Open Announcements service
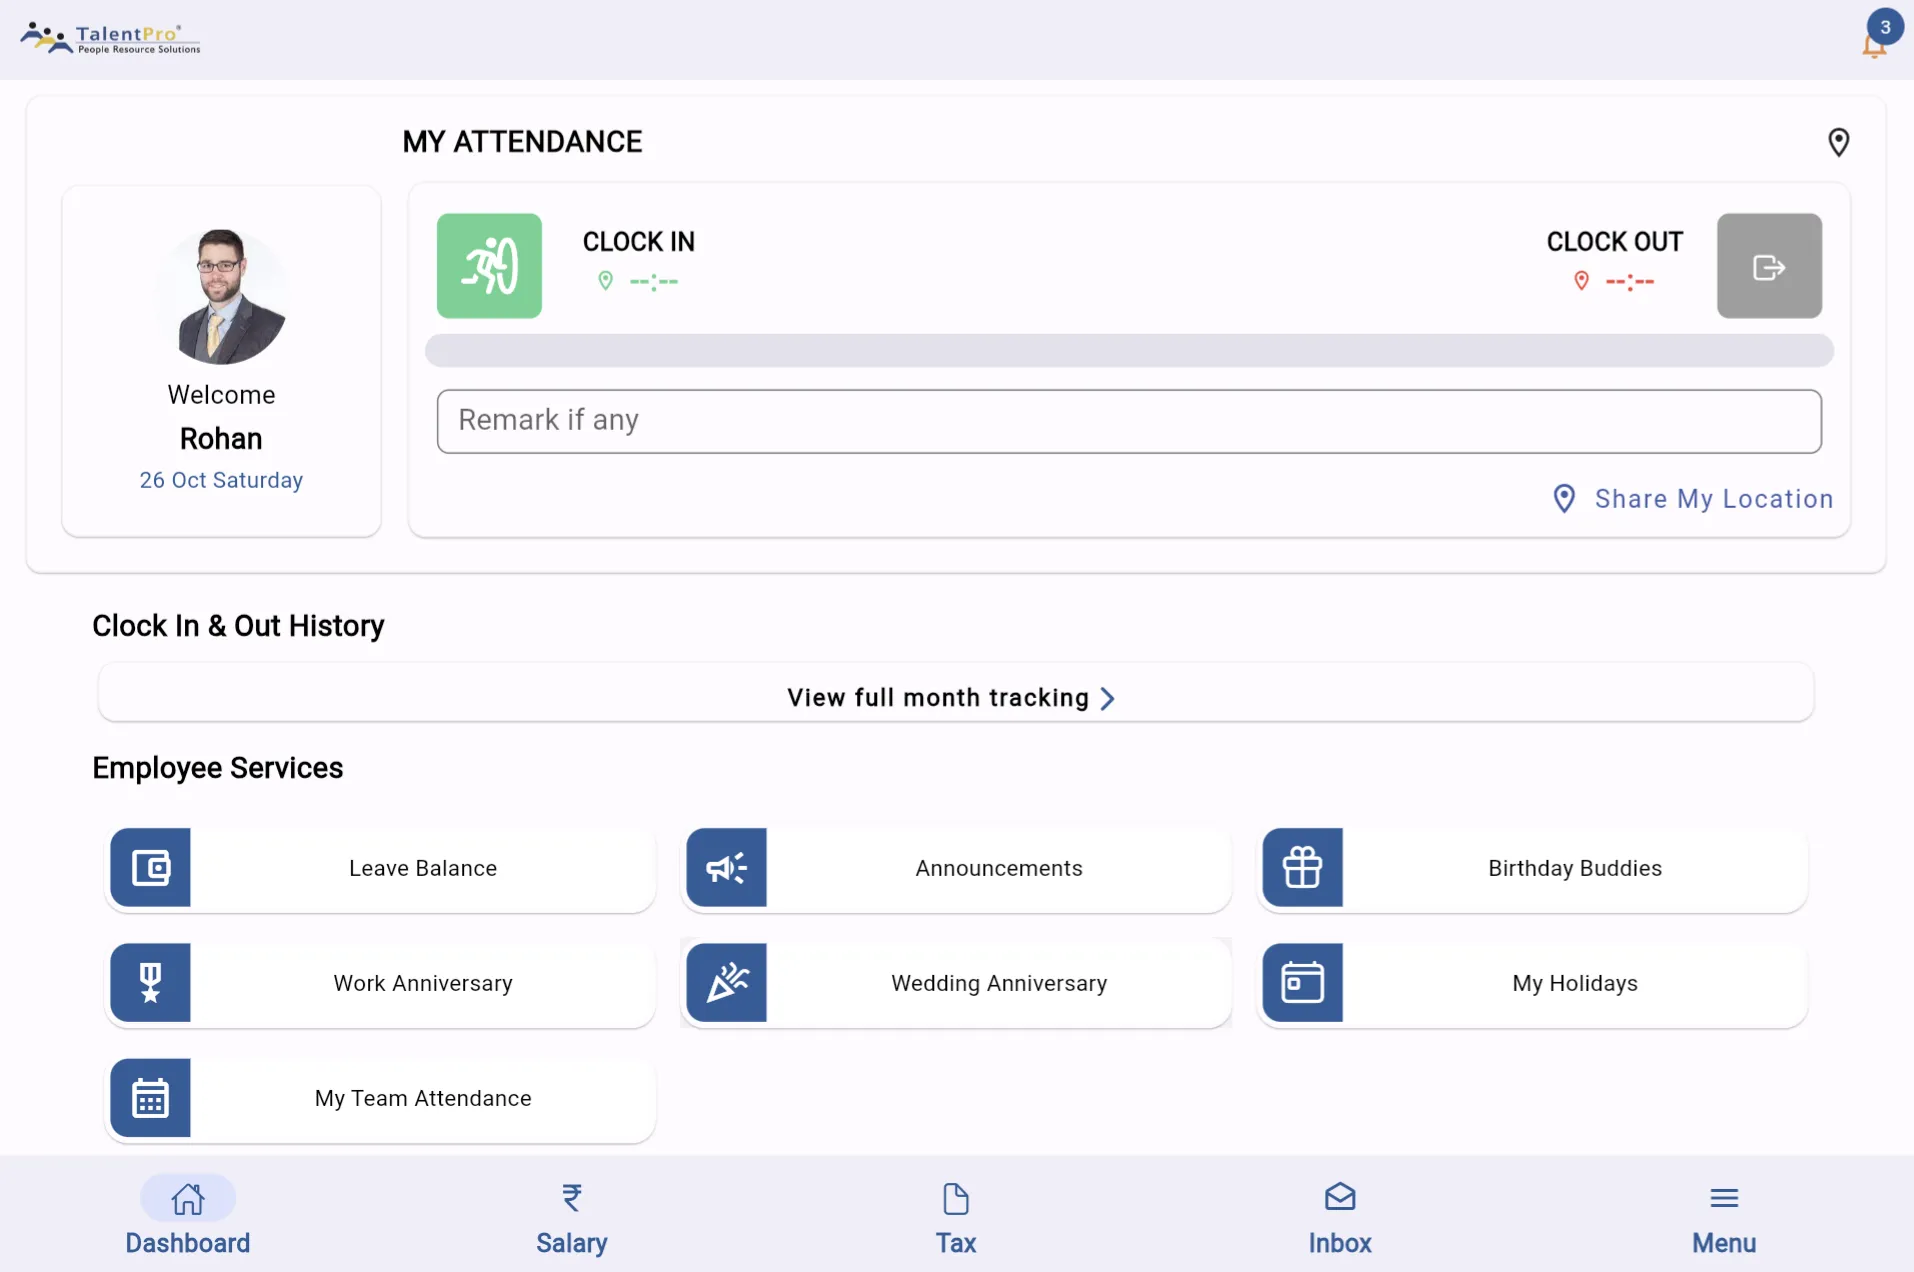The height and width of the screenshot is (1272, 1914). [x=958, y=868]
